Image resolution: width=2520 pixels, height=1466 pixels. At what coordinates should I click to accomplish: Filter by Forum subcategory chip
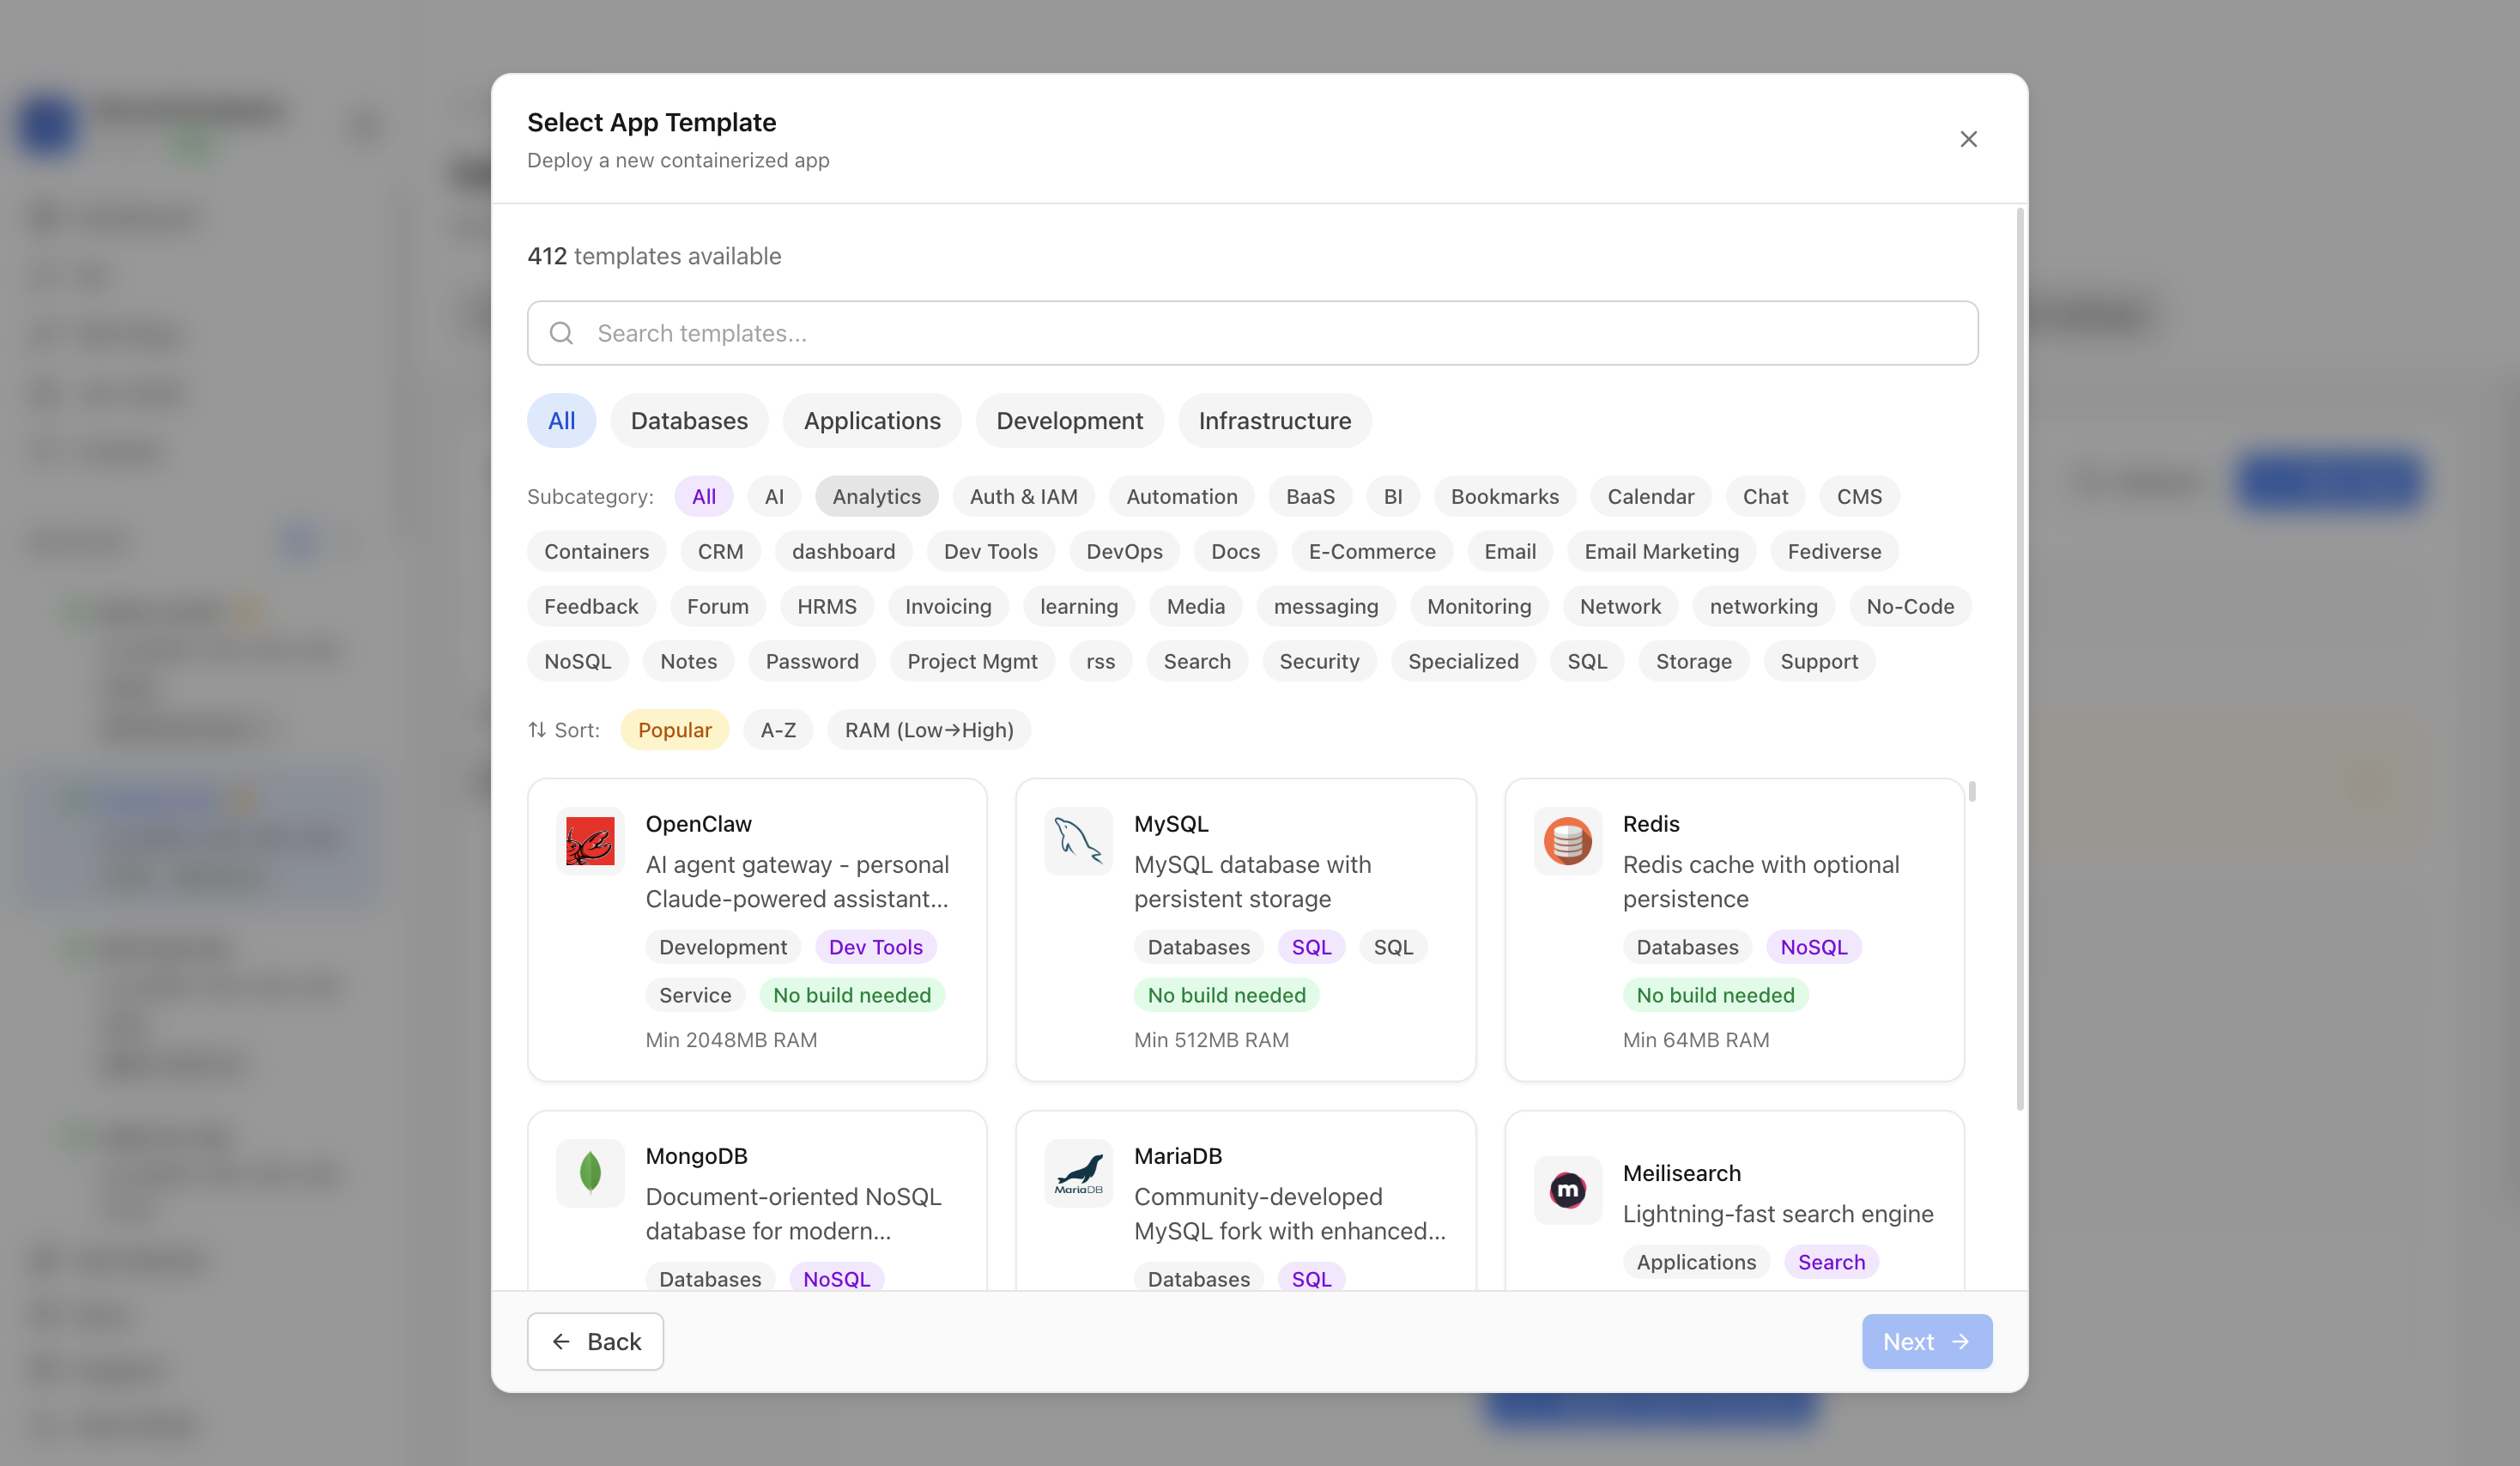pyautogui.click(x=717, y=607)
